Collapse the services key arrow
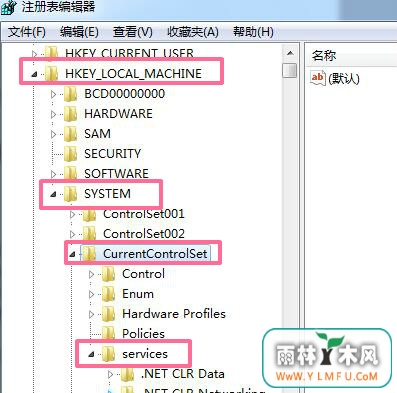 91,354
